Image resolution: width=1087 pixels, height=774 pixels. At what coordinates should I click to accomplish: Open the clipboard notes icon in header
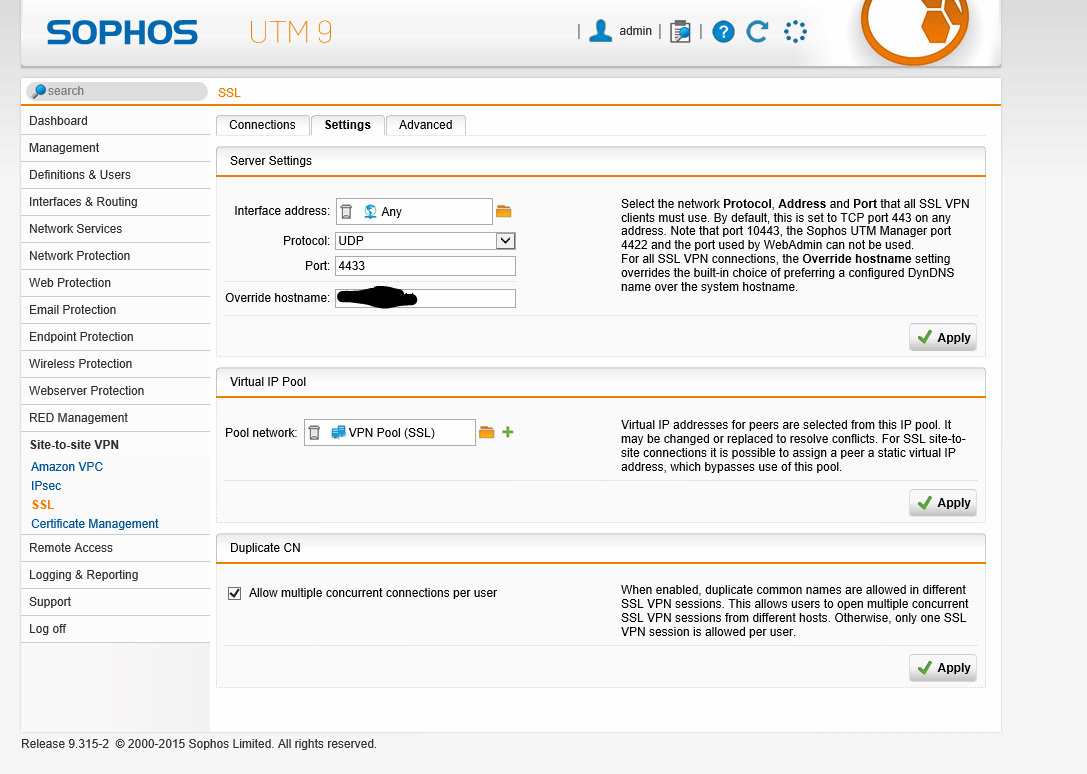coord(680,32)
